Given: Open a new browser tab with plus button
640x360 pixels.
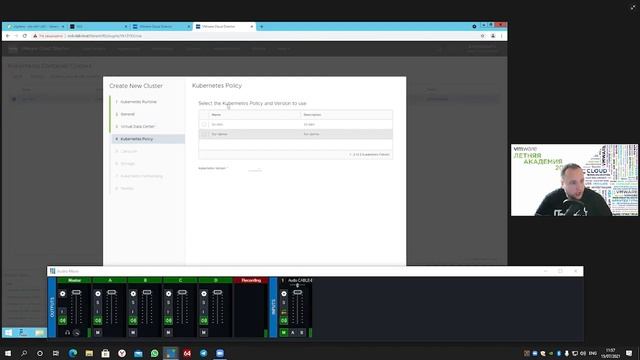Looking at the screenshot, I should coord(262,27).
